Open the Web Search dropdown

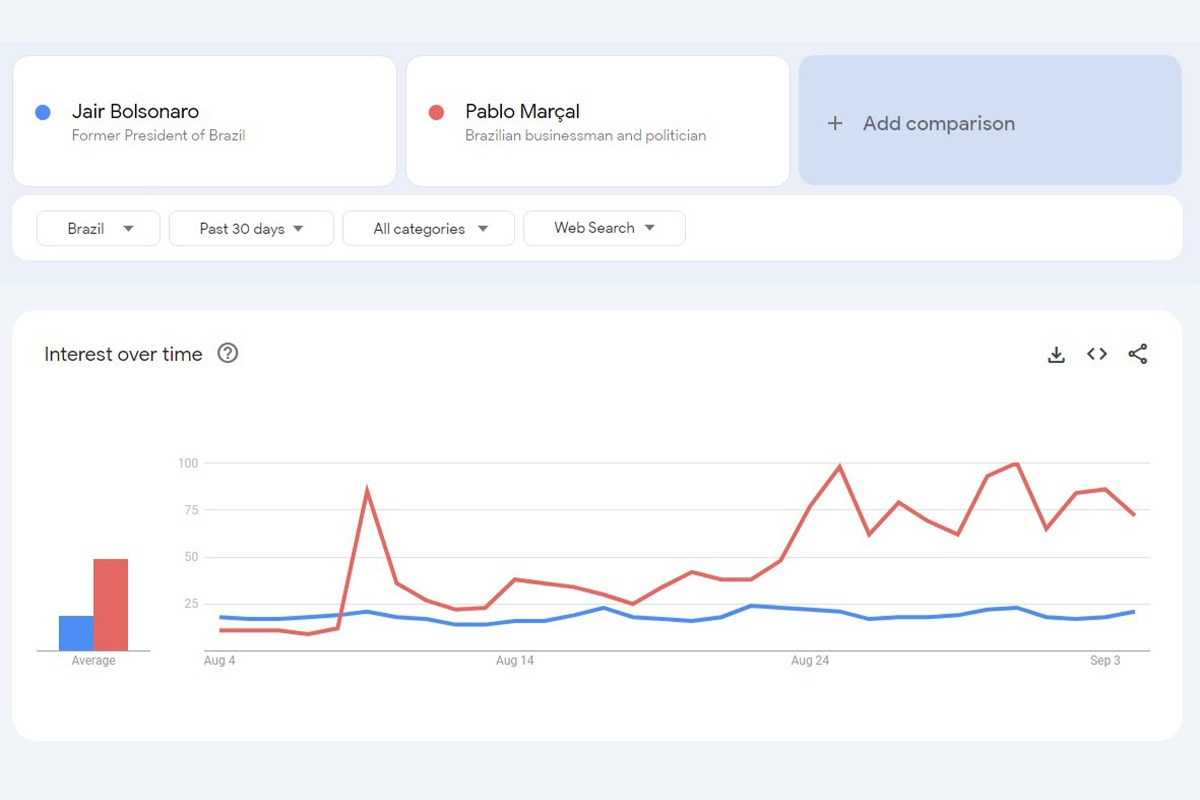[604, 228]
